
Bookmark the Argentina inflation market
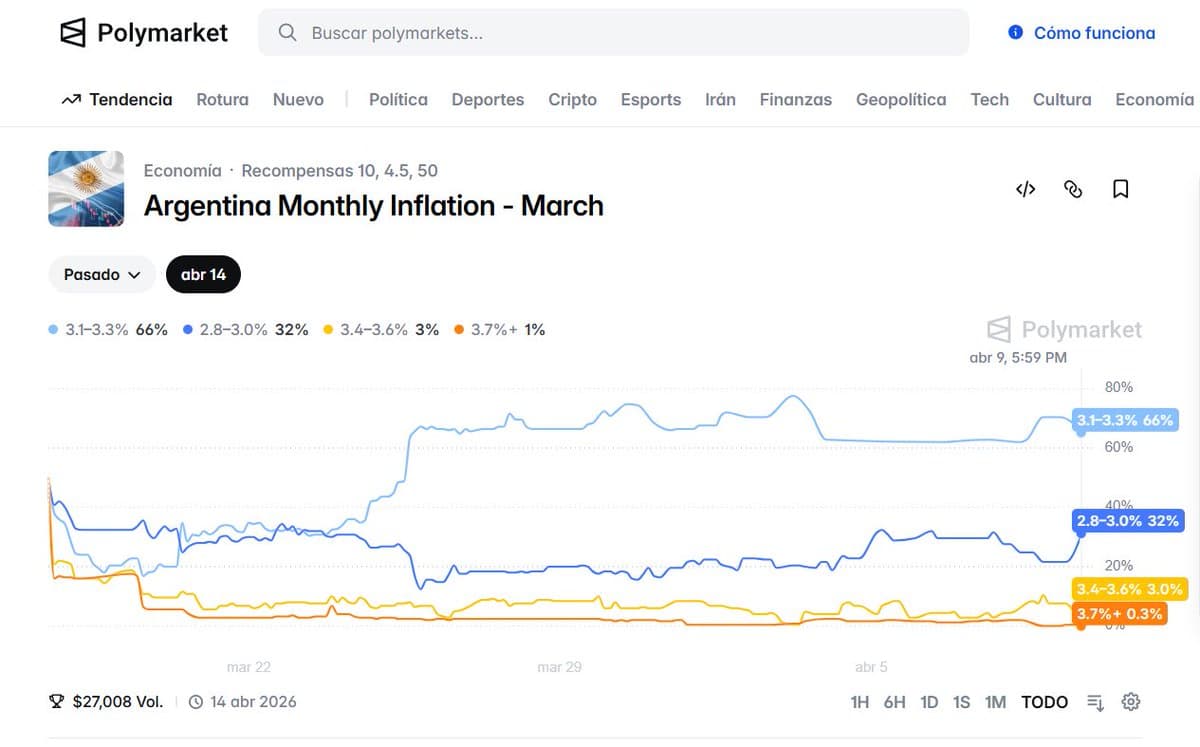pyautogui.click(x=1121, y=189)
